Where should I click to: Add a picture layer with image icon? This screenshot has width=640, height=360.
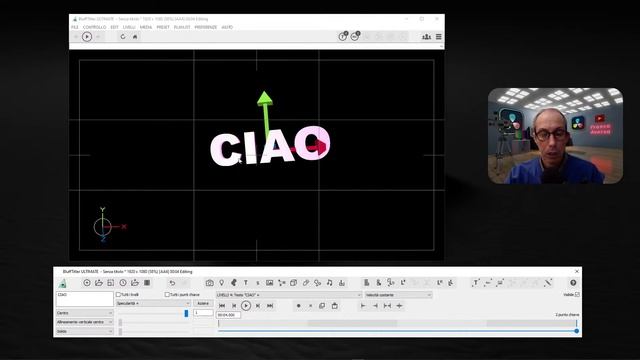269,283
